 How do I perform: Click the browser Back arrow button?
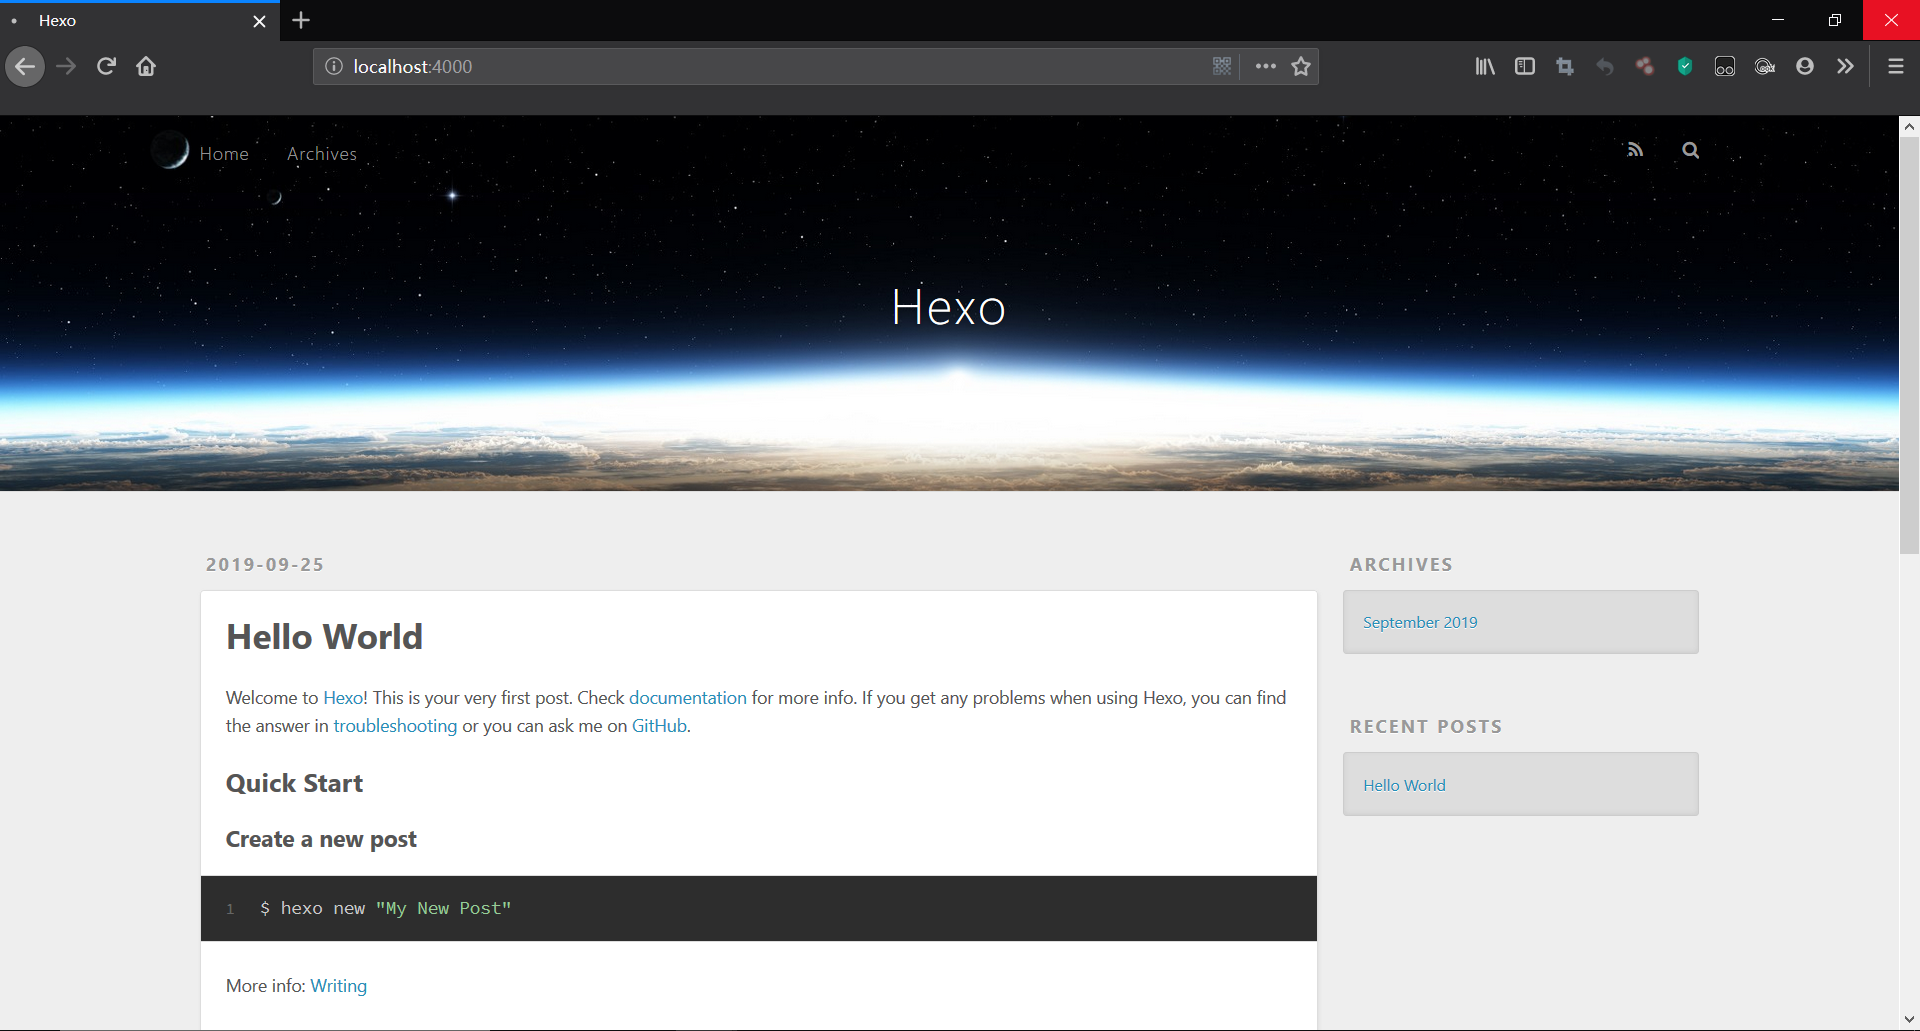tap(25, 67)
